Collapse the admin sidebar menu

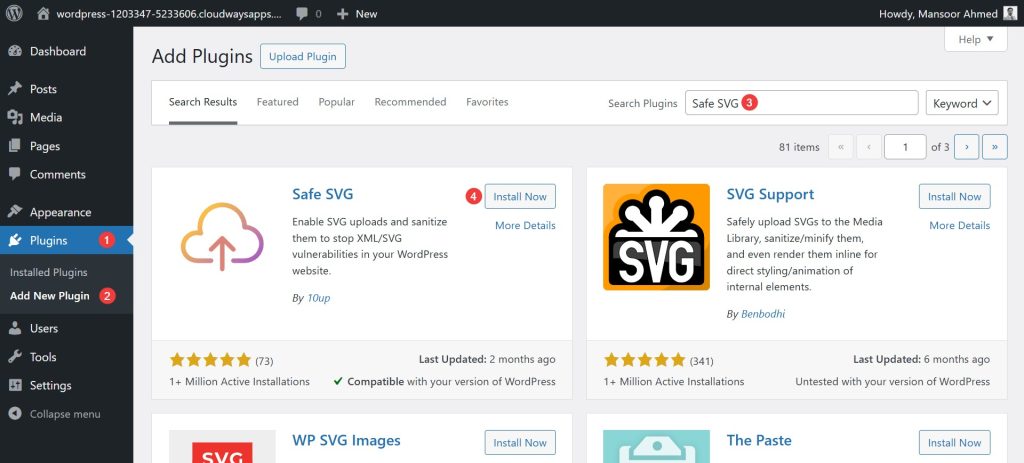point(67,414)
